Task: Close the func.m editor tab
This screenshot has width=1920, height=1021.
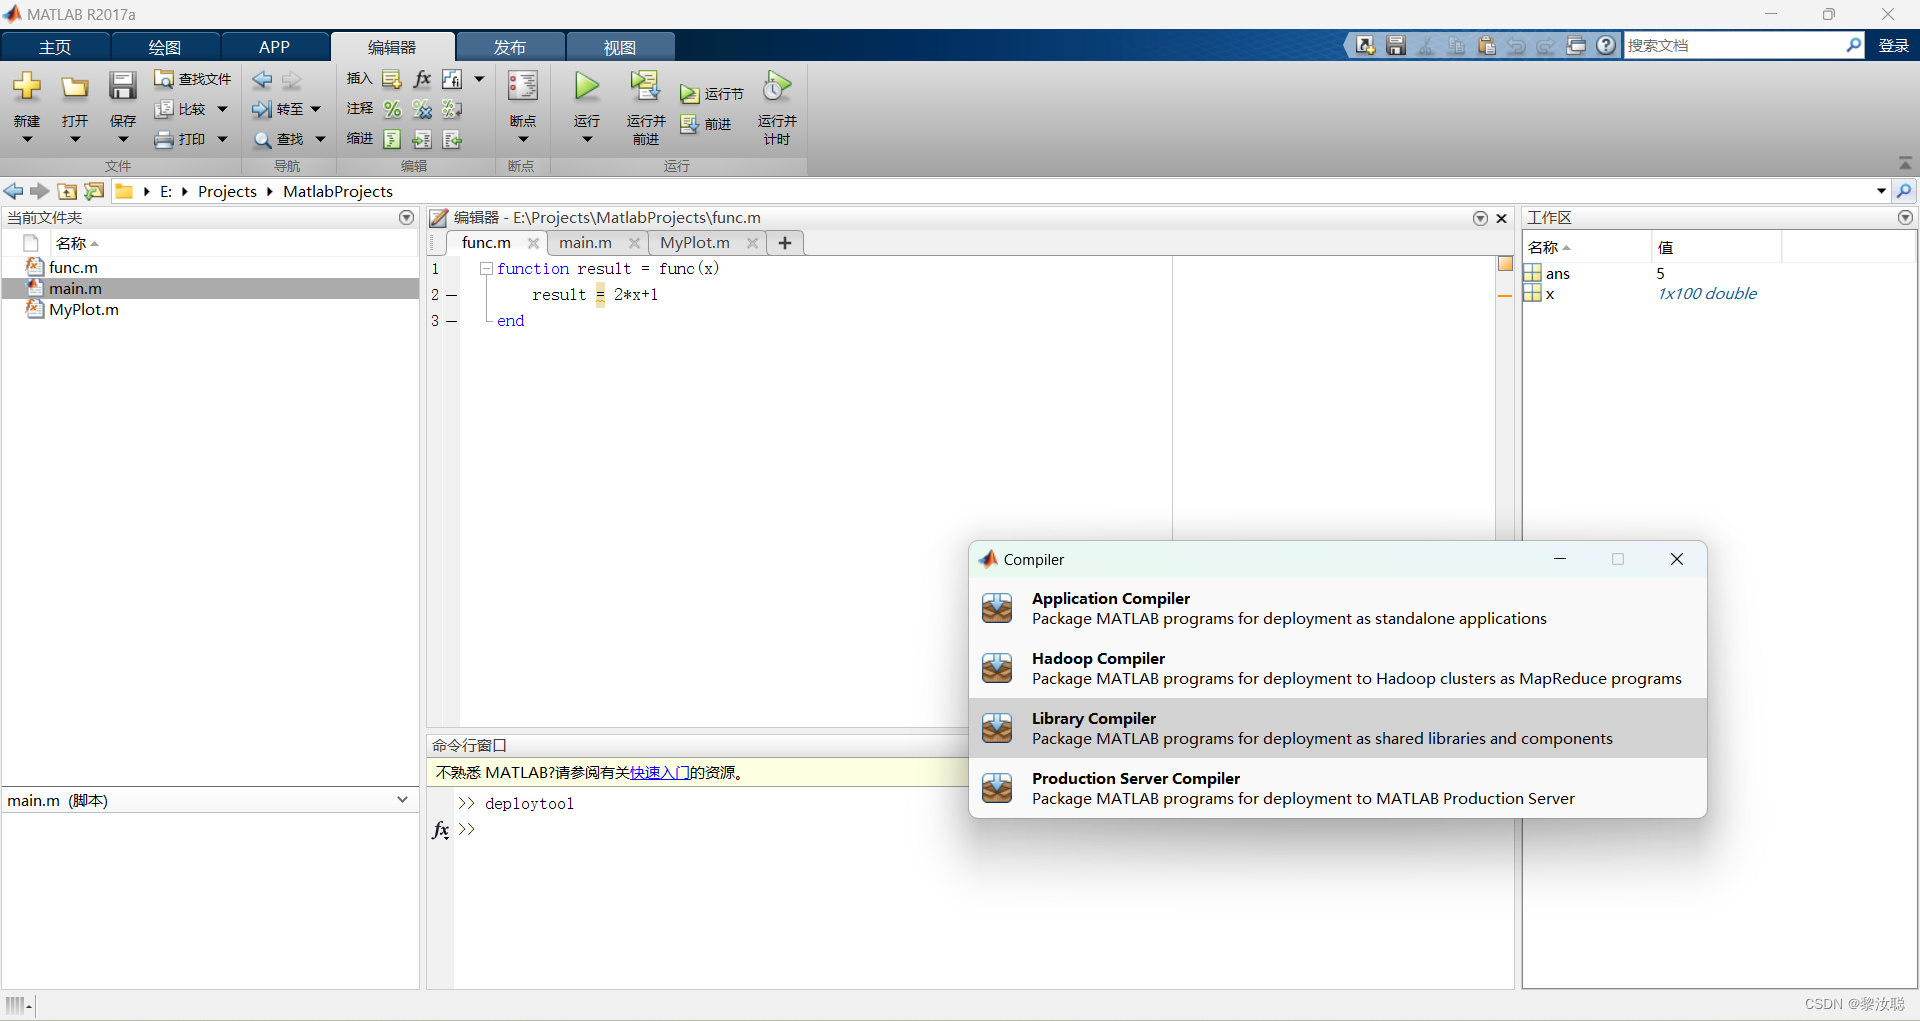Action: 533,243
